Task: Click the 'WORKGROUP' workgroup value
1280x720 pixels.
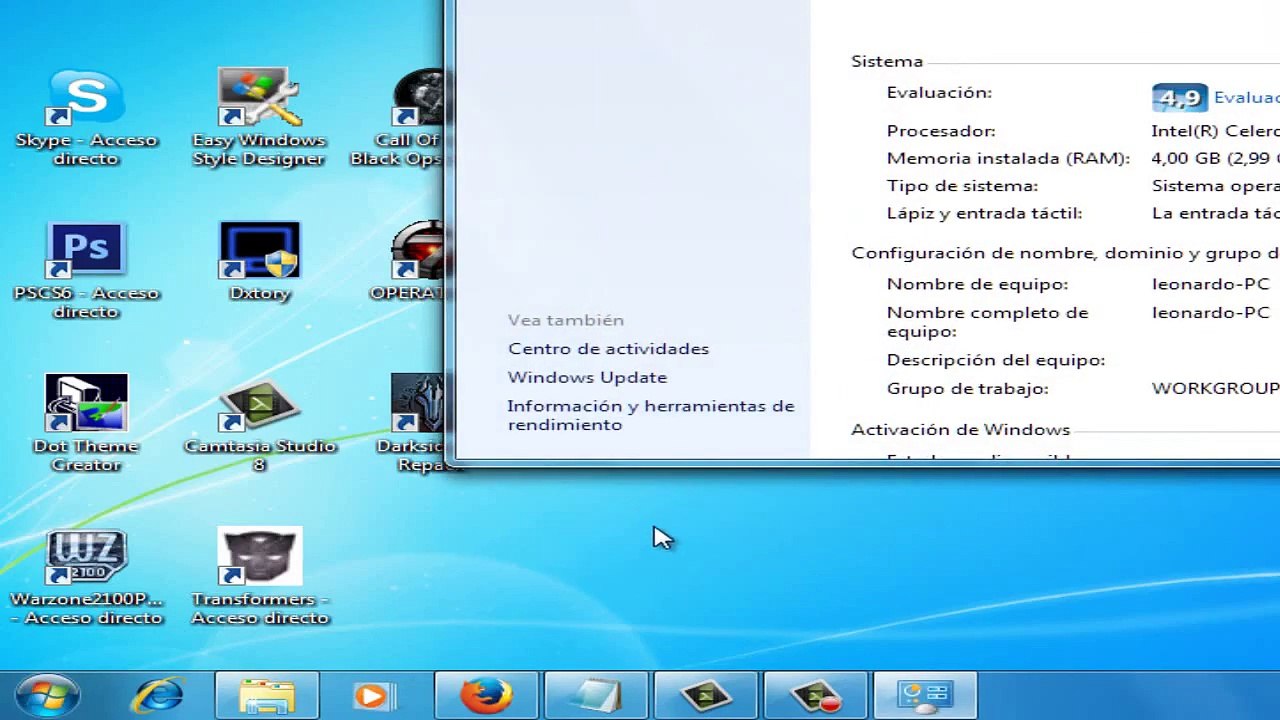Action: pyautogui.click(x=1215, y=388)
